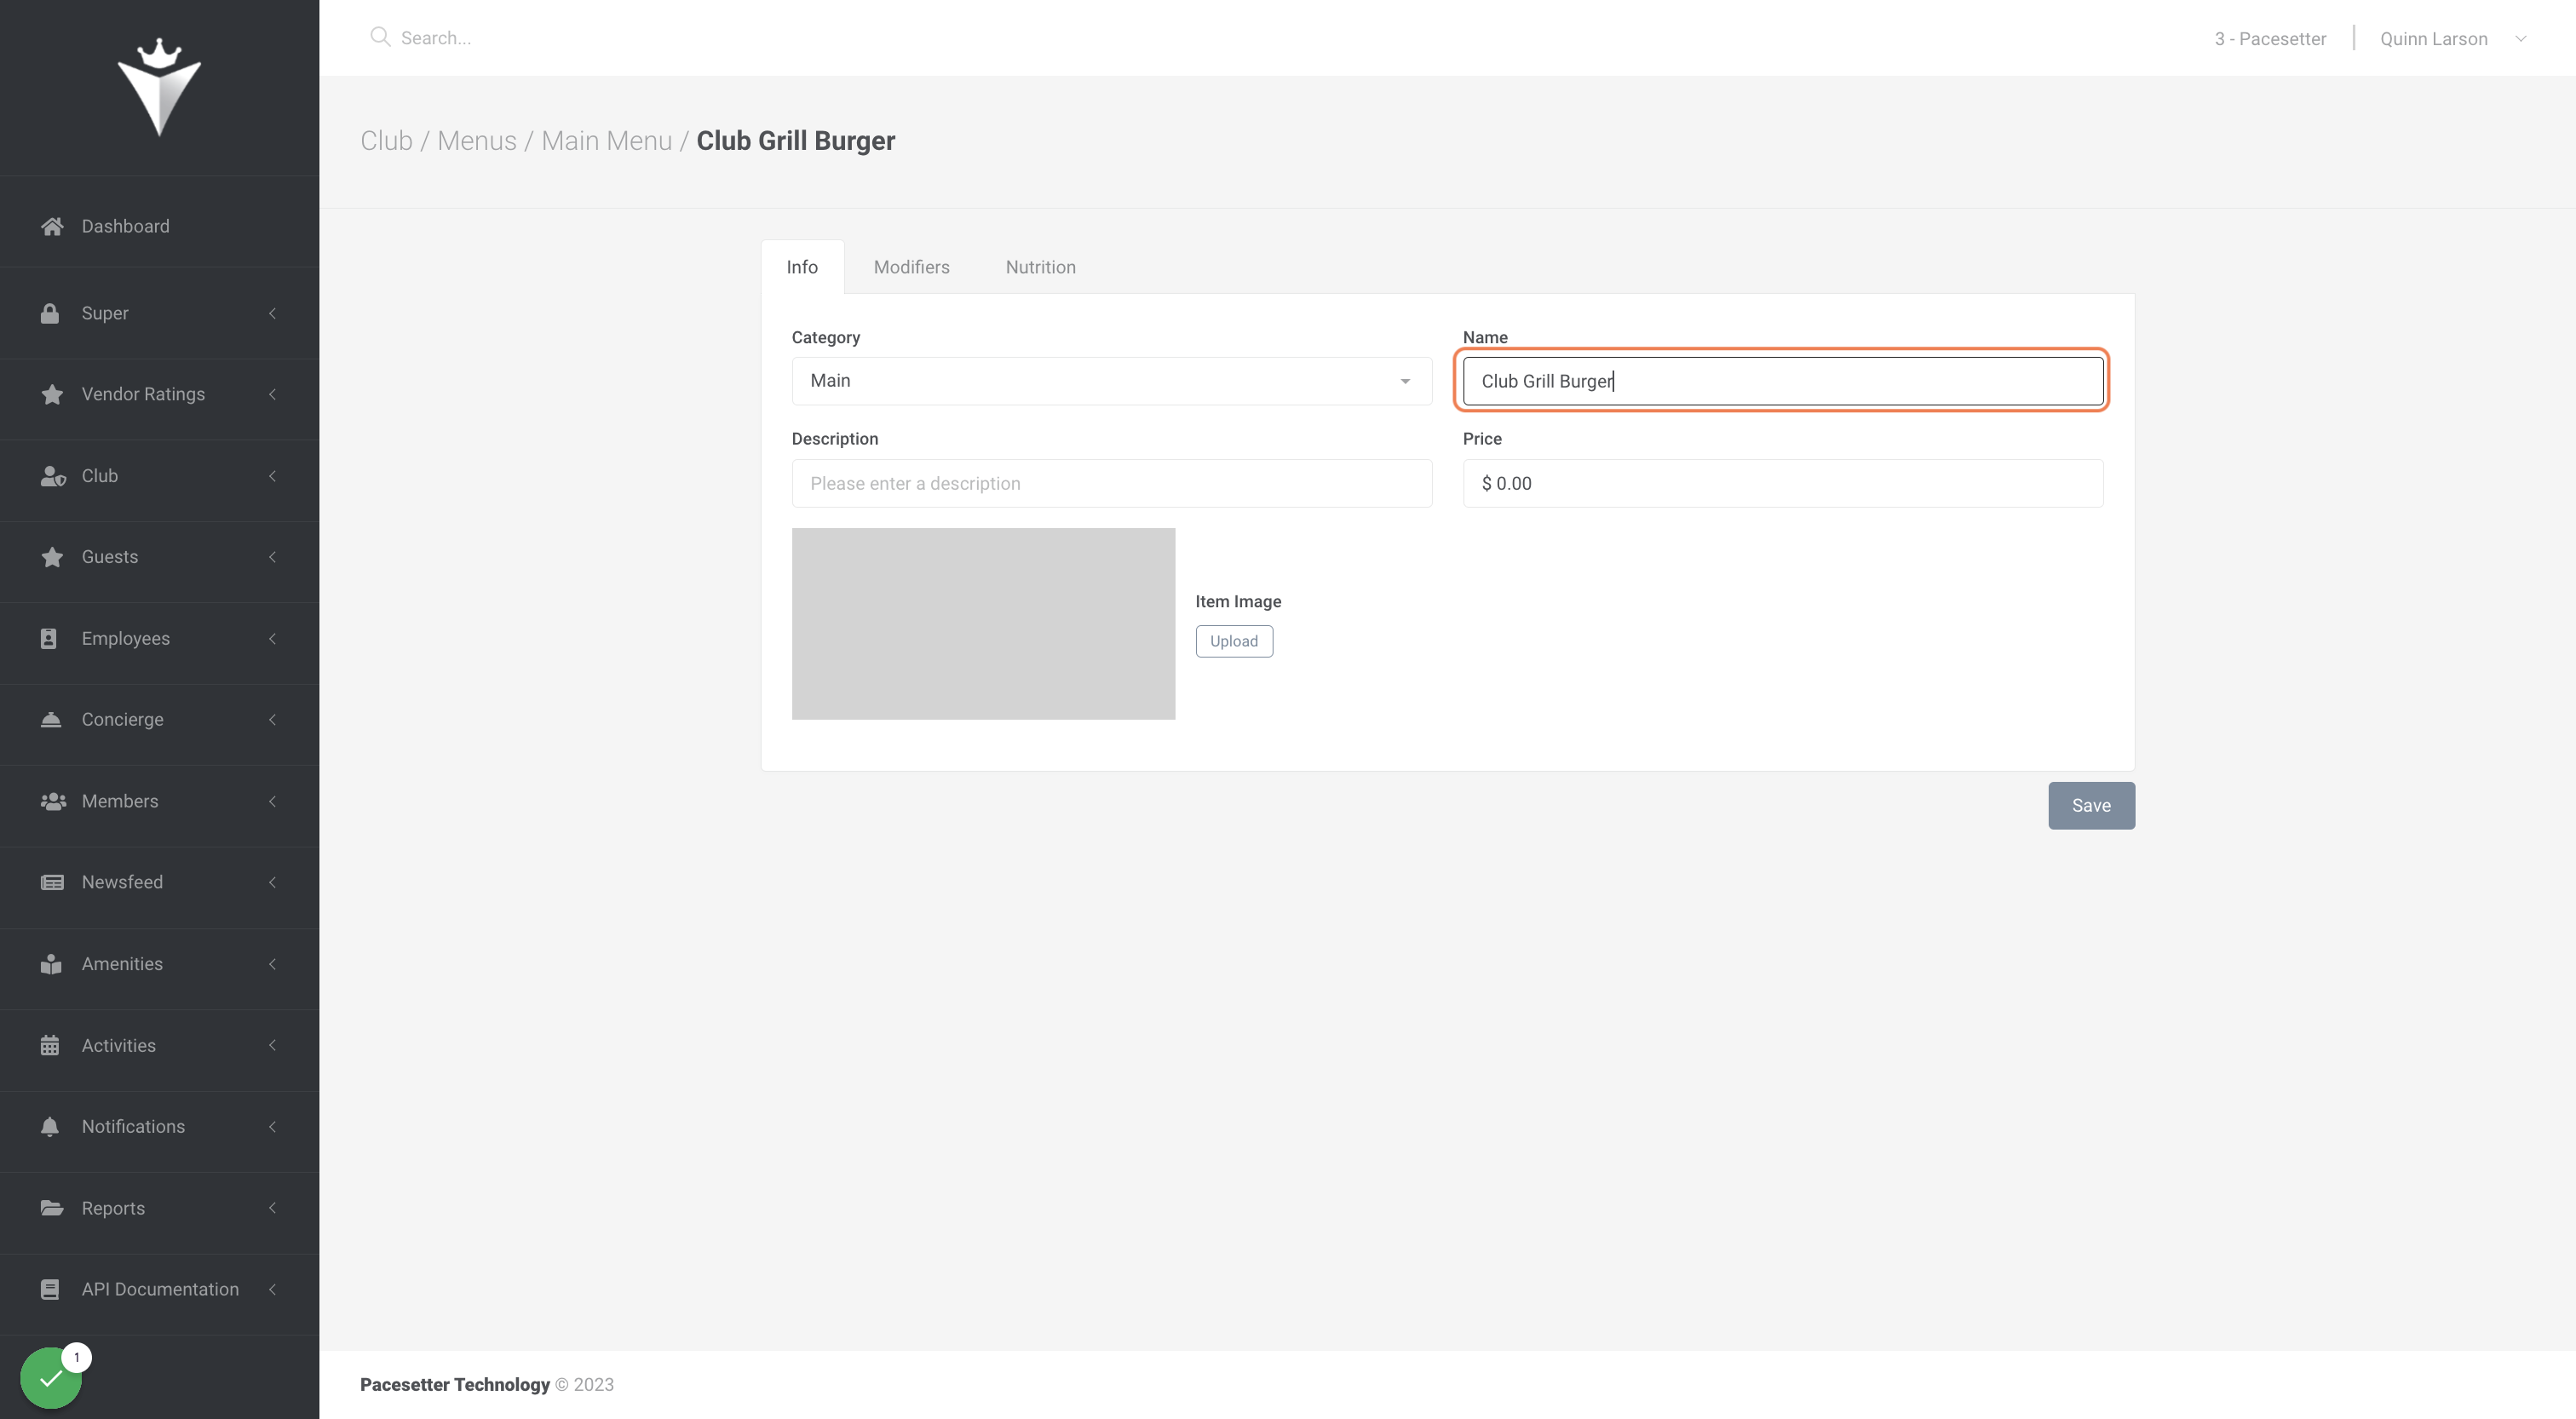Switch to the Info tab
The image size is (2576, 1419).
coord(802,267)
